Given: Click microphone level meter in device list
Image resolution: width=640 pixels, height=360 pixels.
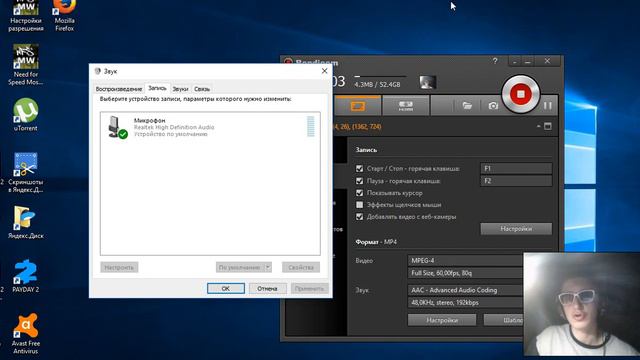Looking at the screenshot, I should 311,126.
